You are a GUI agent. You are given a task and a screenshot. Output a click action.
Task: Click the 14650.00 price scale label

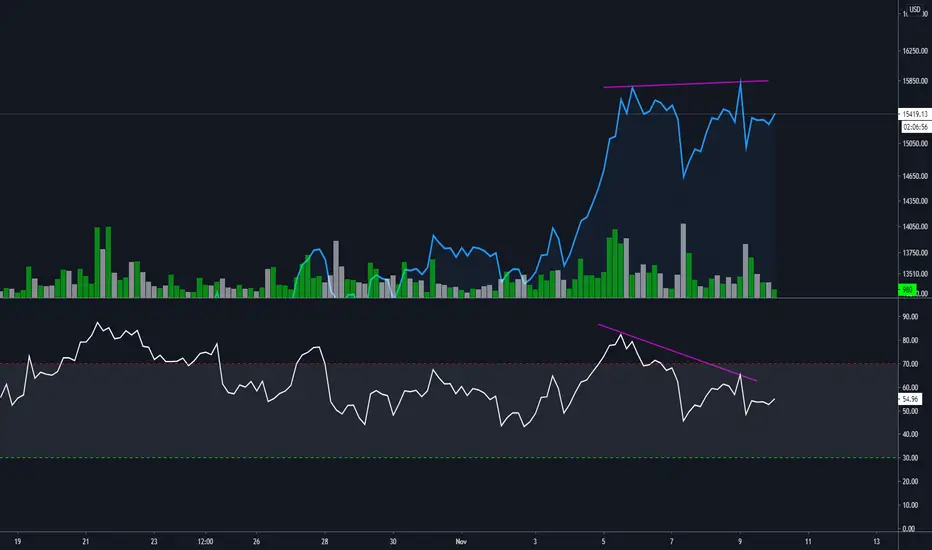pyautogui.click(x=915, y=176)
